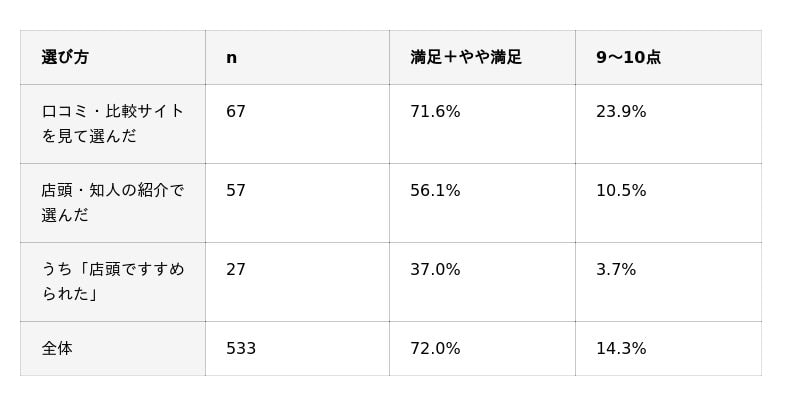This screenshot has height=406, width=800.
Task: Select the 店頭・知人の紹介で選んだ row label
Action: click(113, 203)
